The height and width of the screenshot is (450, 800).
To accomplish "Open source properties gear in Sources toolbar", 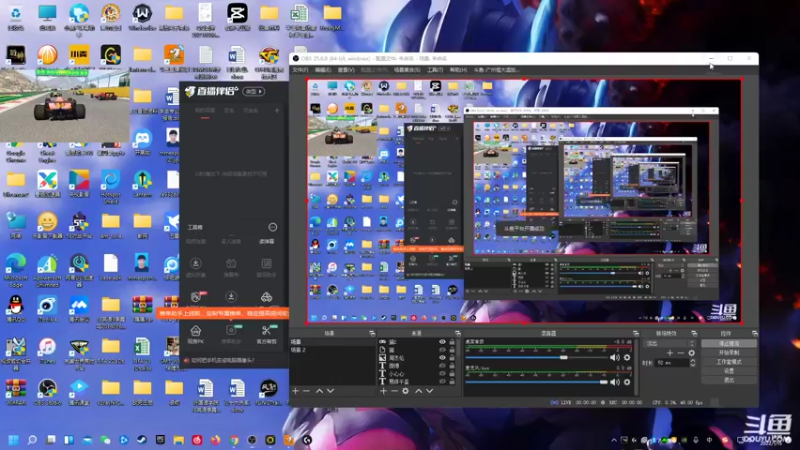I will click(x=406, y=391).
